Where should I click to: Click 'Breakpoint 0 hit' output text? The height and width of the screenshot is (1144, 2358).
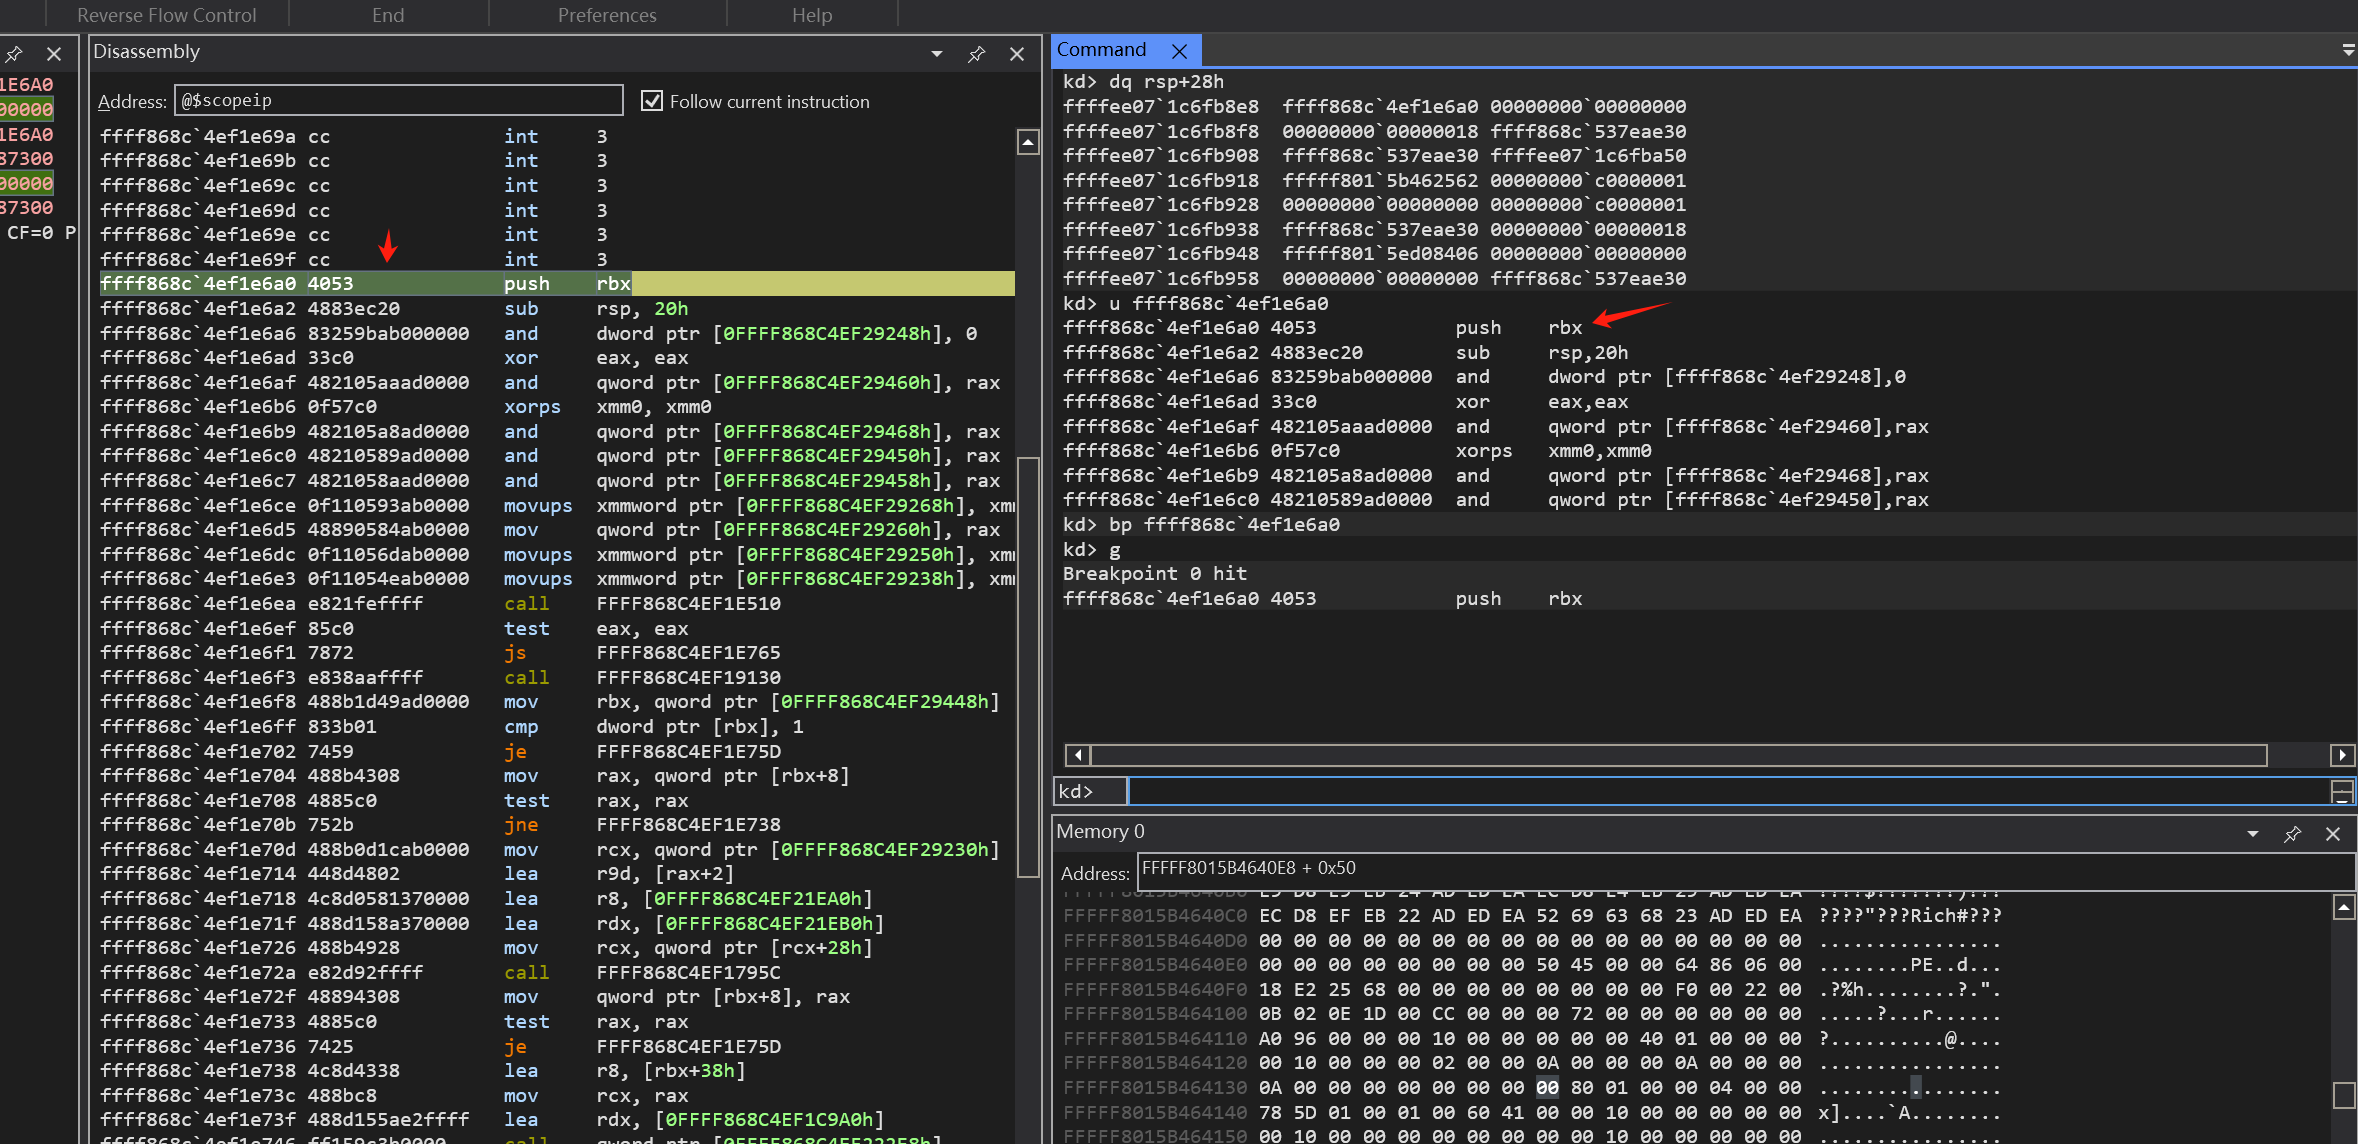tap(1155, 574)
